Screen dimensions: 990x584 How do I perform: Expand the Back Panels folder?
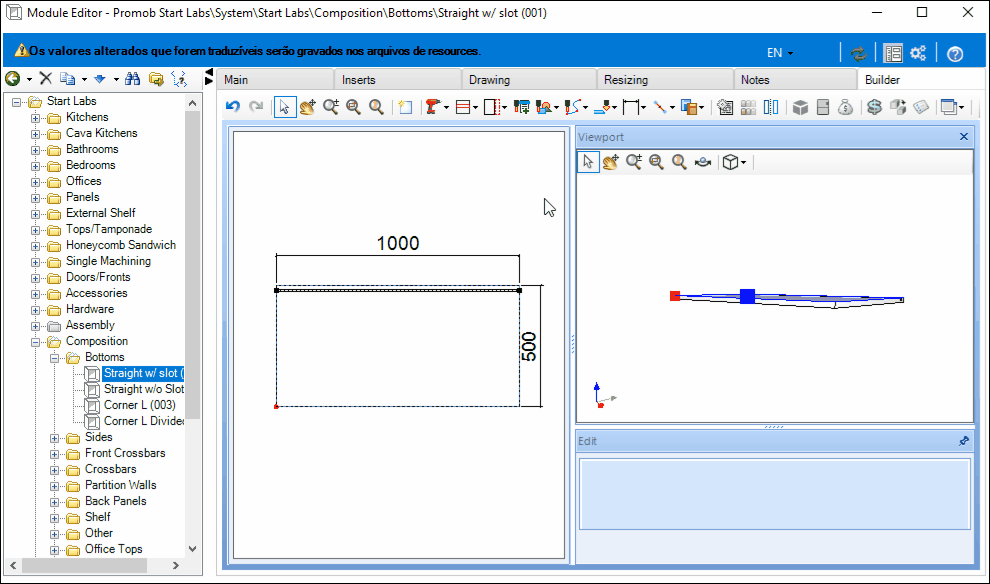click(x=55, y=502)
